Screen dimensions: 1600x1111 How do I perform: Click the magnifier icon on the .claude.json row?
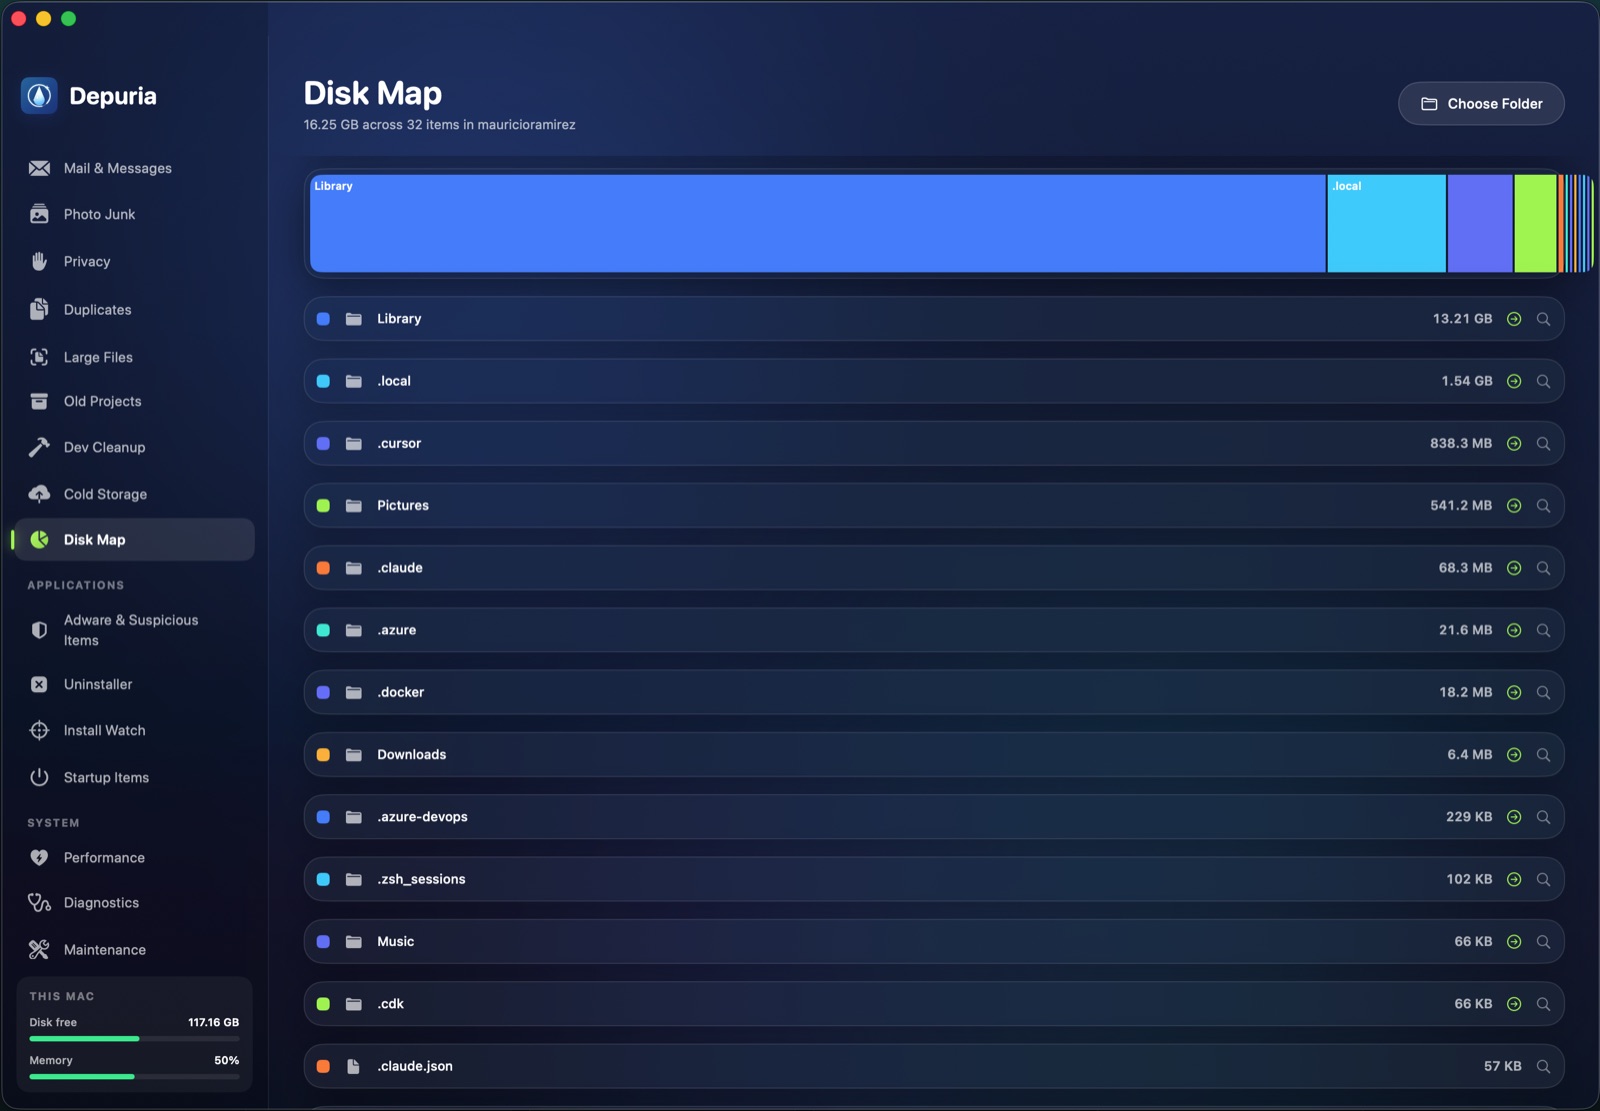click(x=1543, y=1066)
